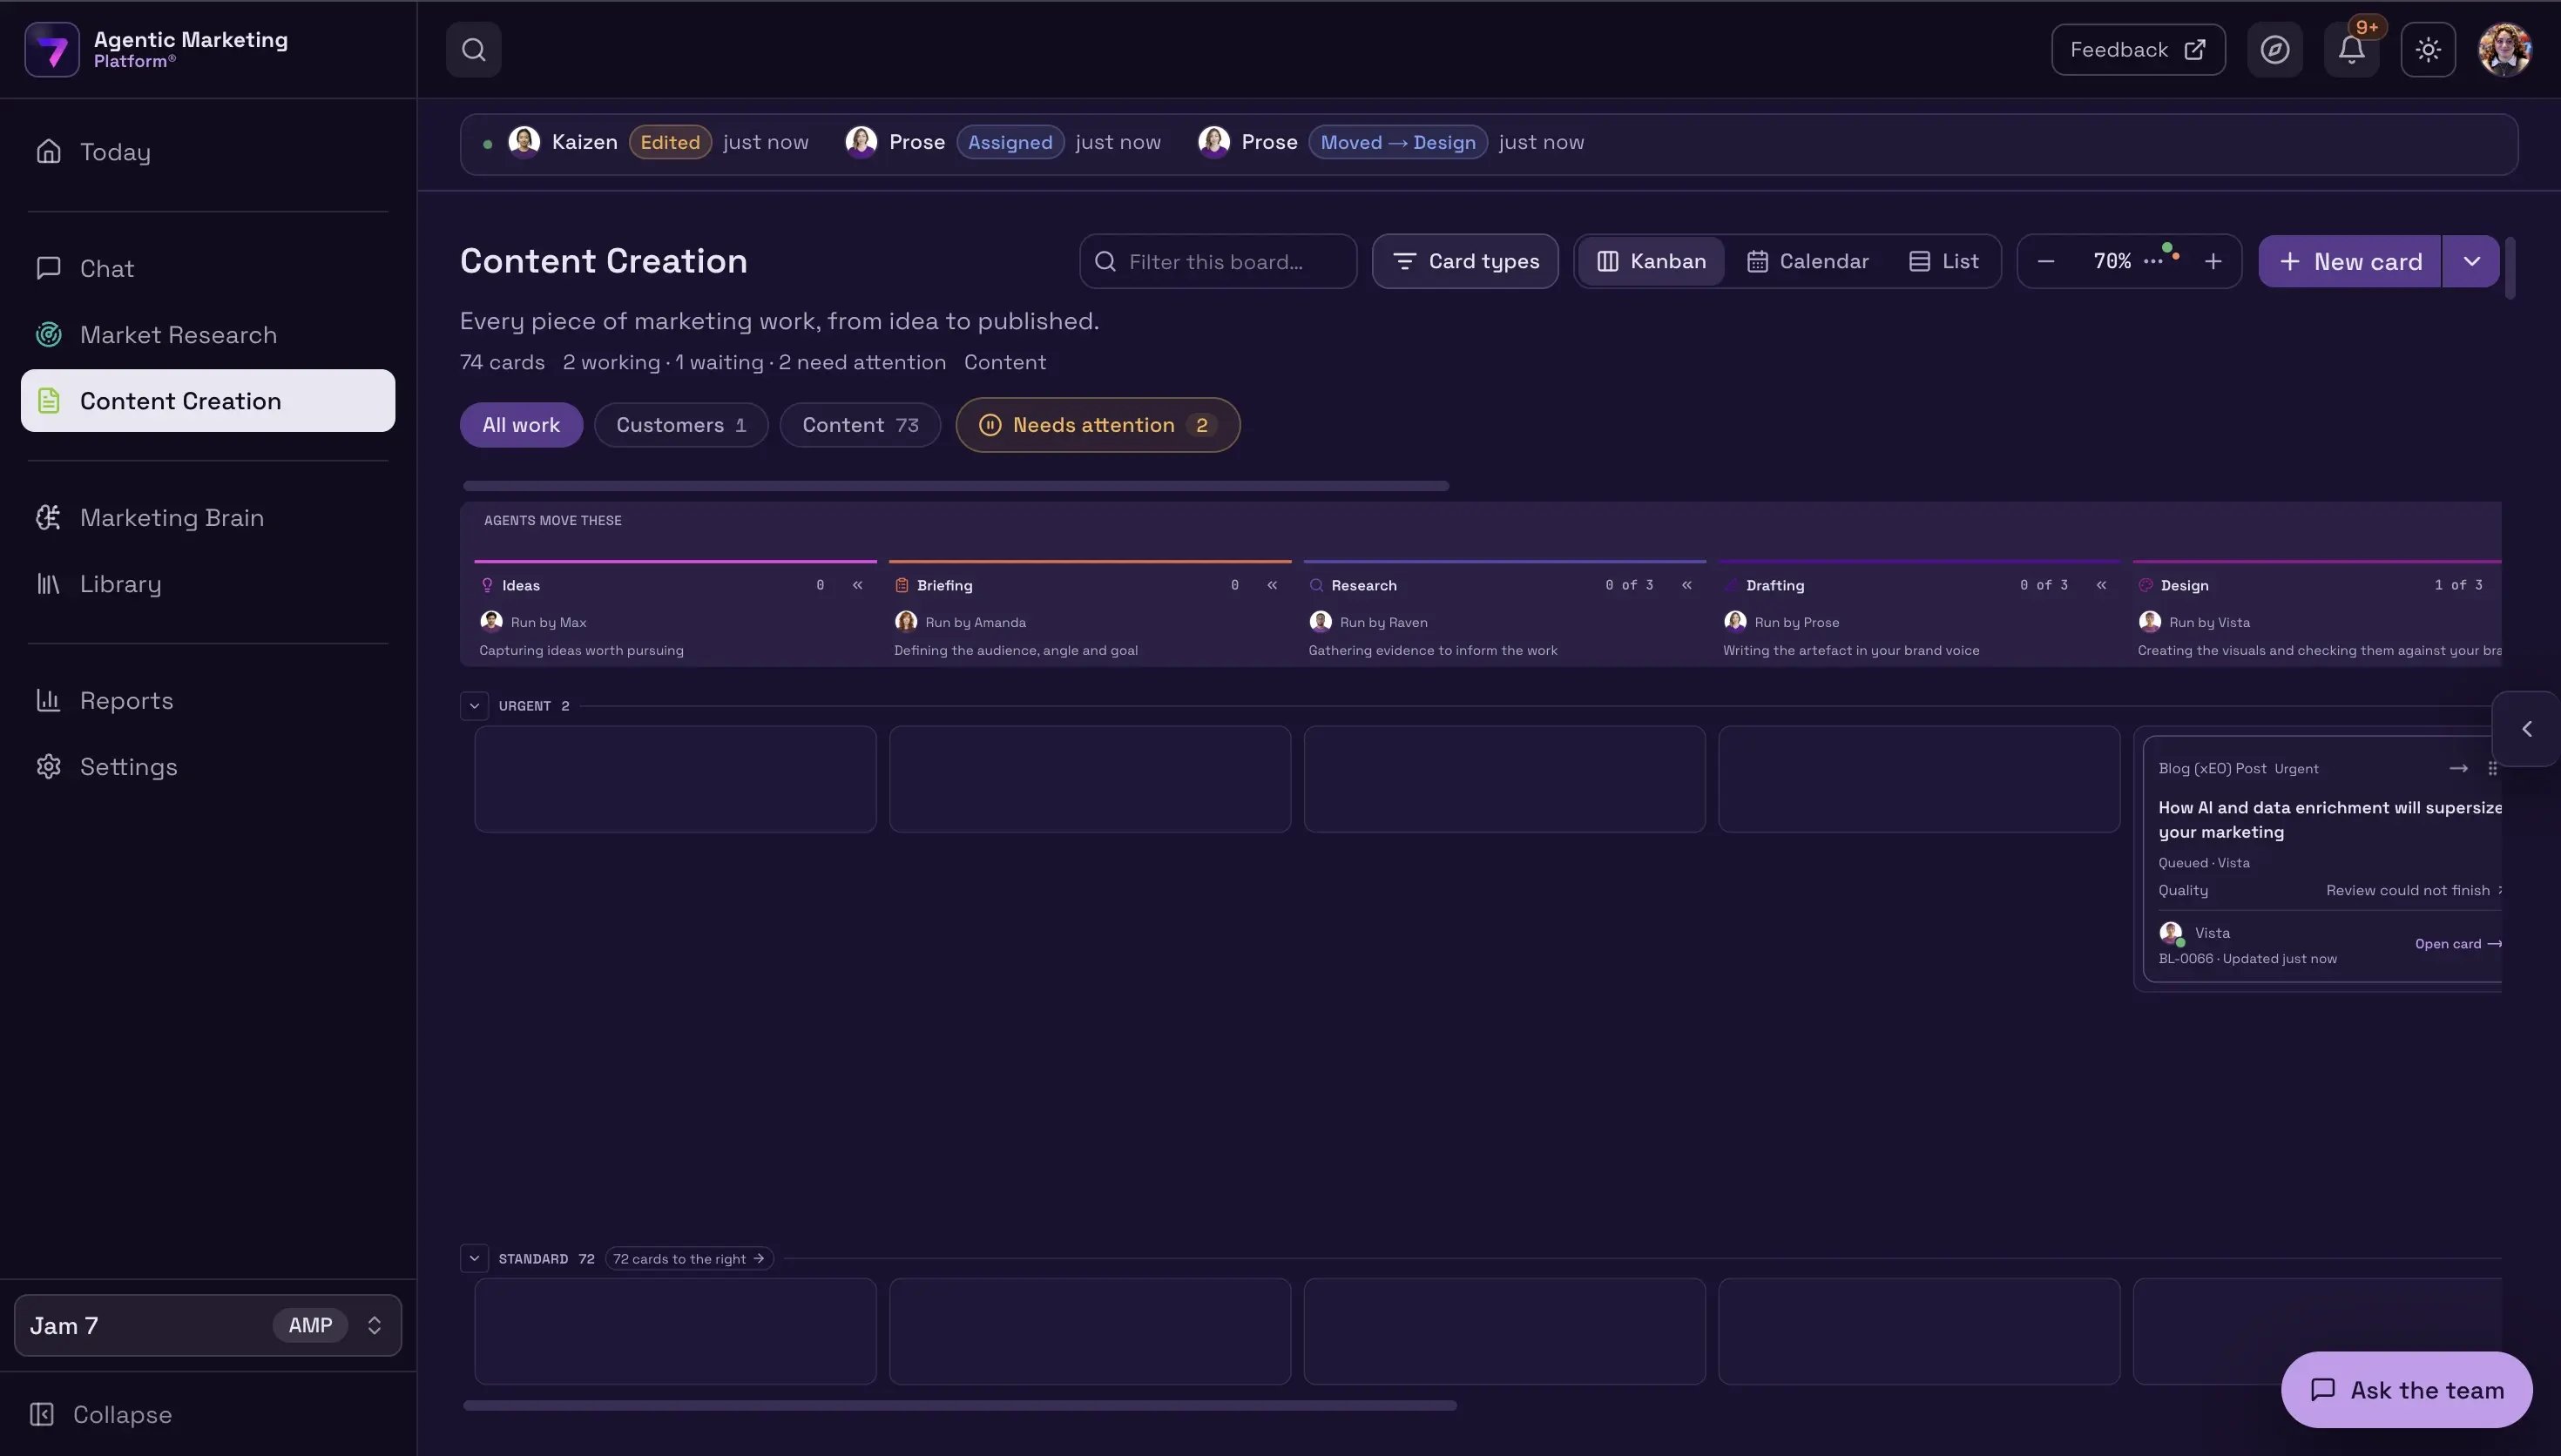This screenshot has width=2561, height=1456.
Task: Select the Customers filter tab
Action: 681,425
